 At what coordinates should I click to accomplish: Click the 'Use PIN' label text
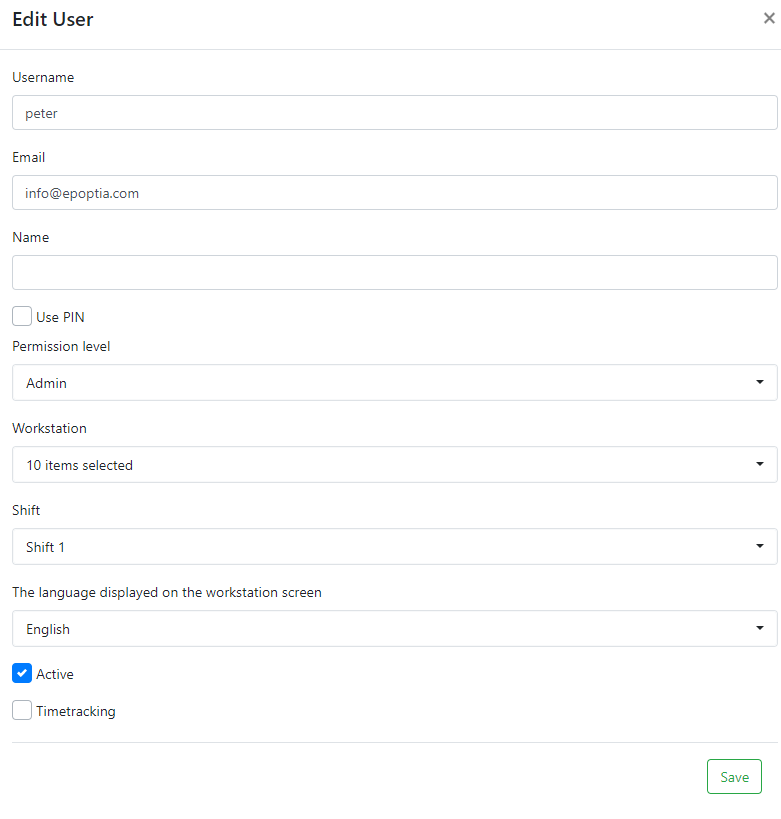coord(60,317)
